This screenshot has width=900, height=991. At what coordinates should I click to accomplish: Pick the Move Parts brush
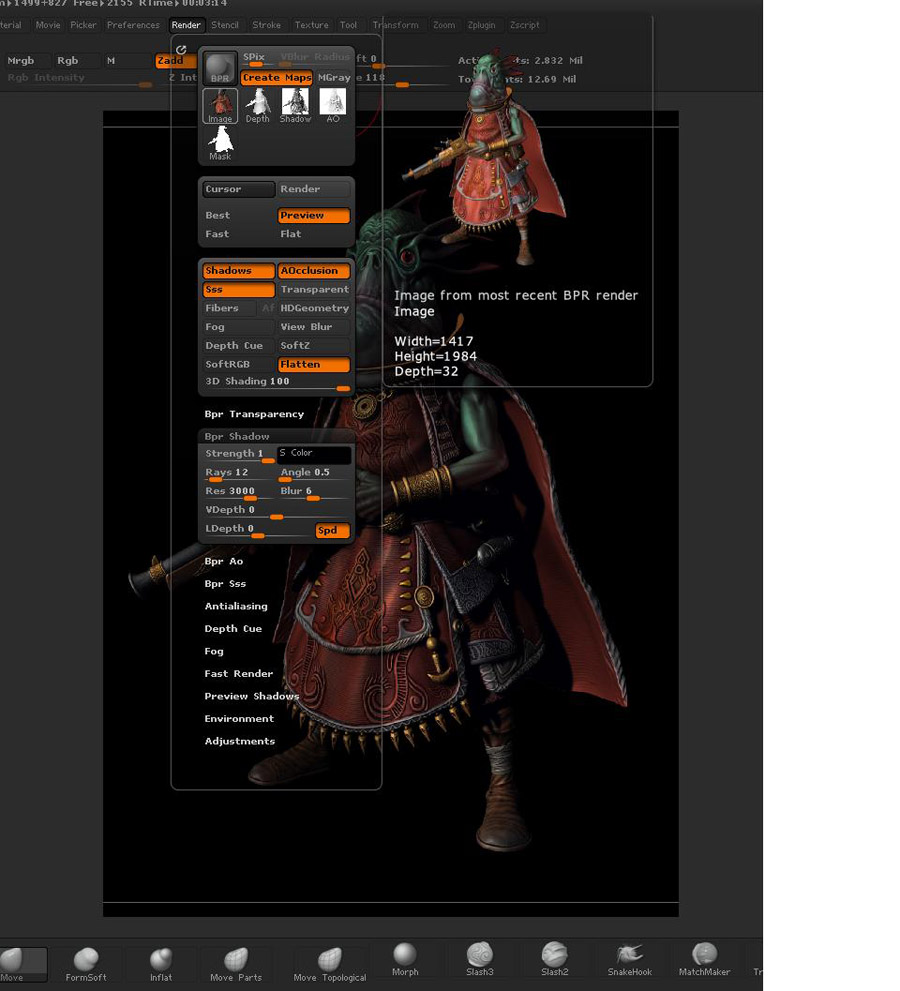236,964
